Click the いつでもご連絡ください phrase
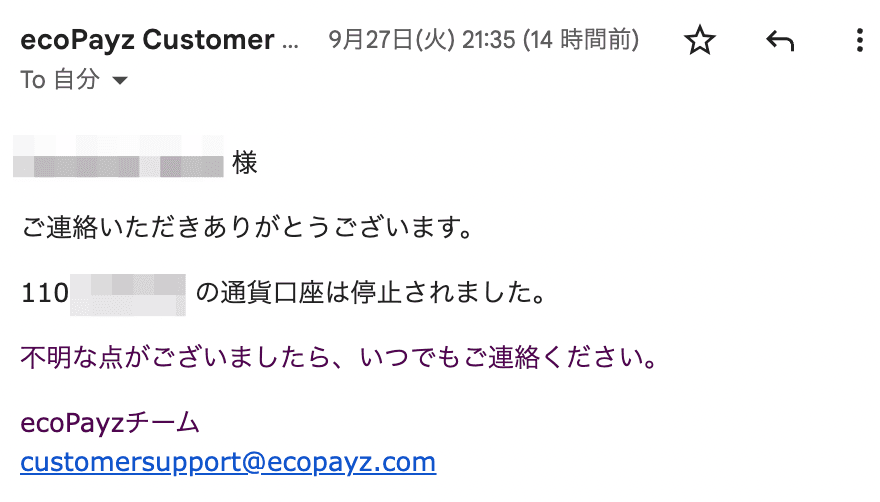 [508, 357]
